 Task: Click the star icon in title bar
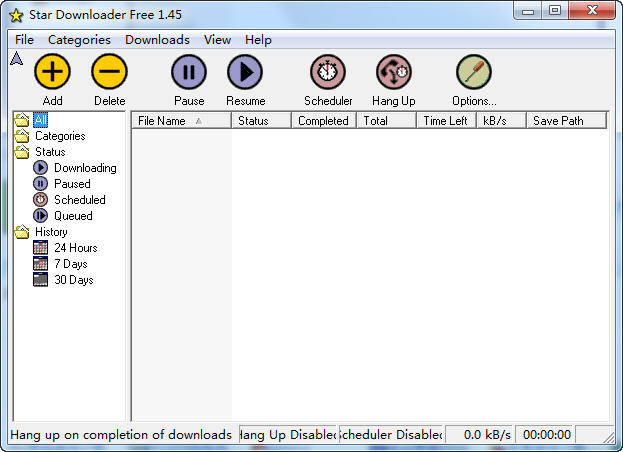(16, 15)
